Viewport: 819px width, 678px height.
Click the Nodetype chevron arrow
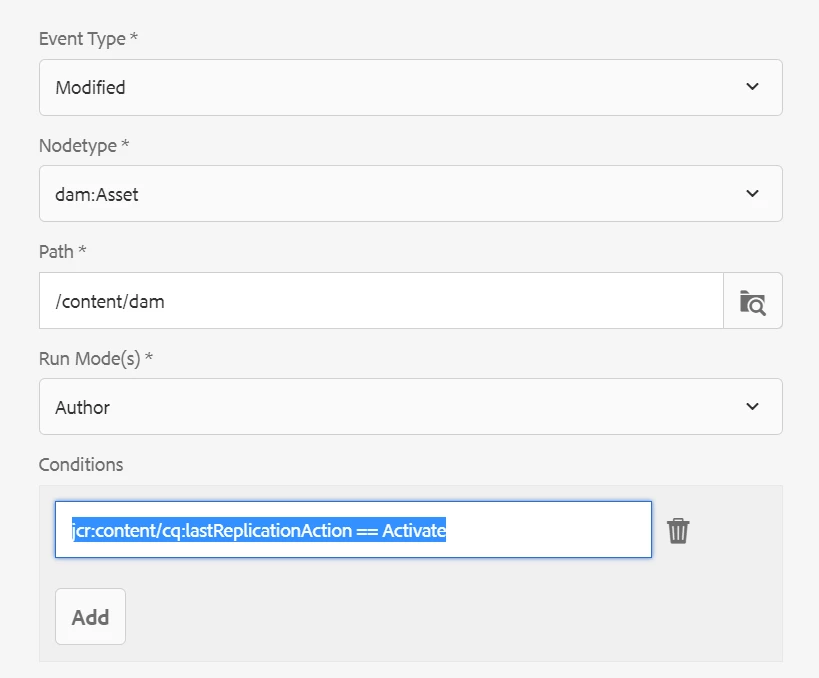click(x=752, y=194)
